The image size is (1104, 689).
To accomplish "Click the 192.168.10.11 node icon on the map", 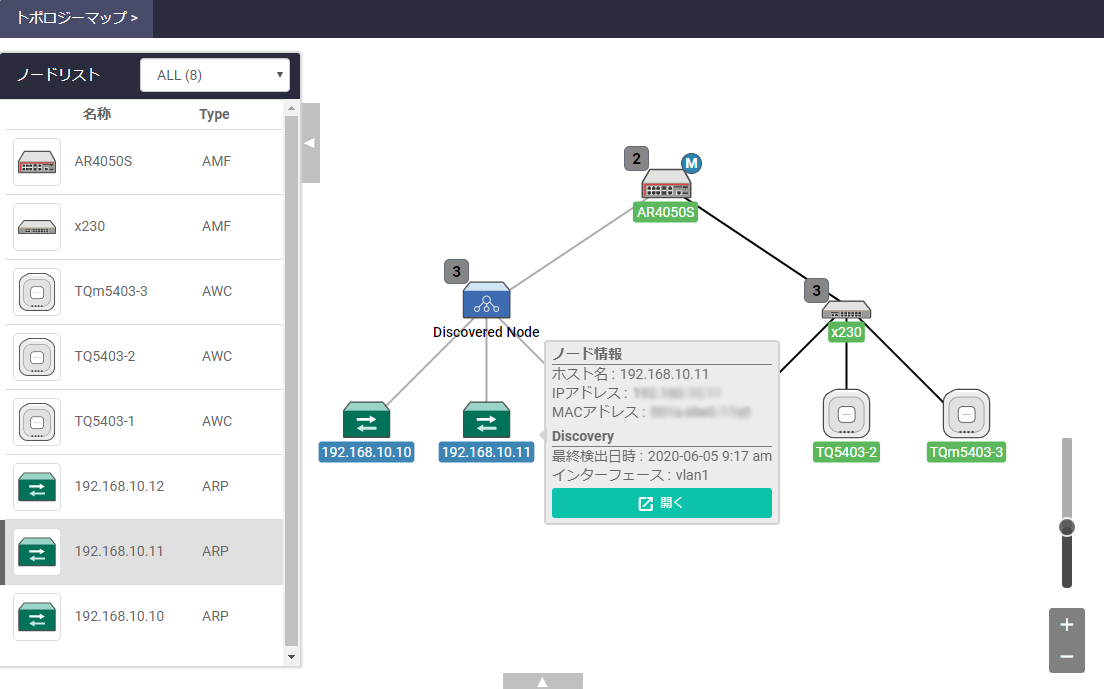I will pos(486,421).
